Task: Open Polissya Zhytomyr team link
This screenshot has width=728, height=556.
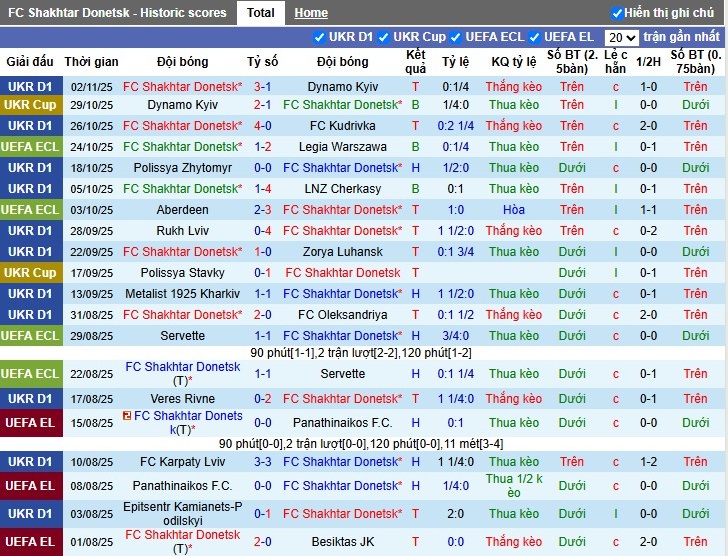Action: [x=182, y=168]
